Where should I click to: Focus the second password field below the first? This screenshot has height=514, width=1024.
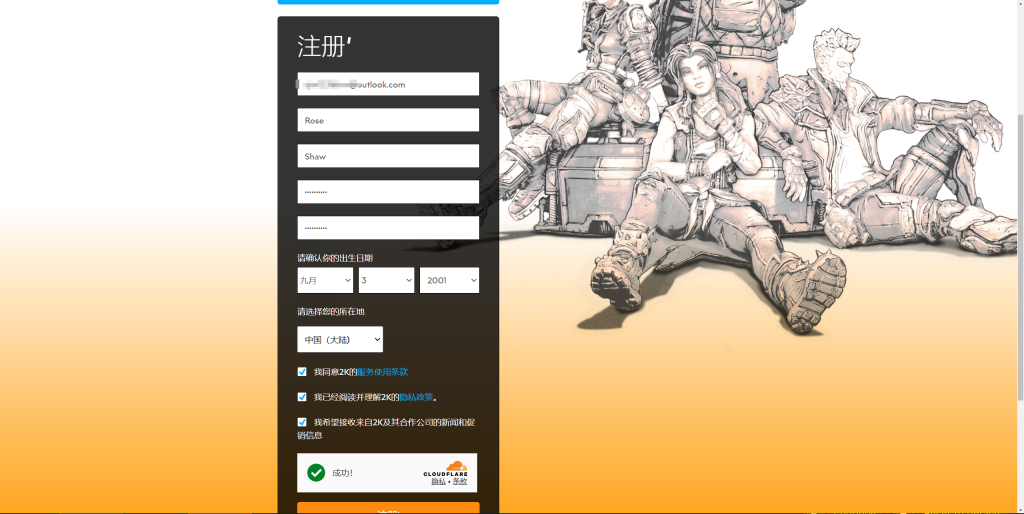click(388, 228)
